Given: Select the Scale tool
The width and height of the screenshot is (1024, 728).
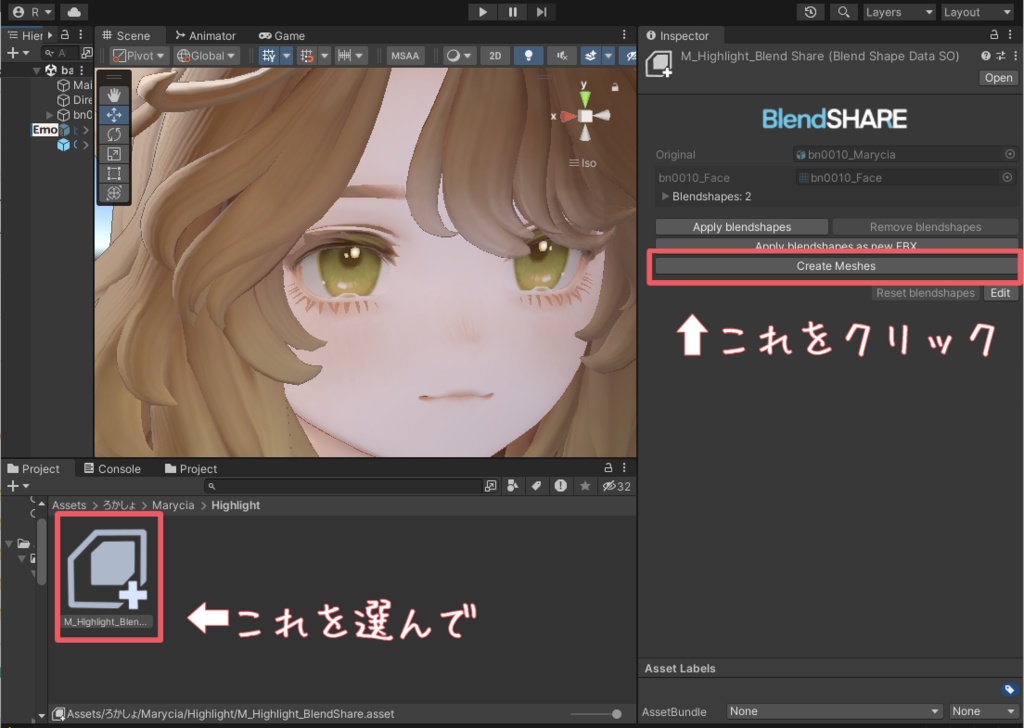Looking at the screenshot, I should 113,154.
